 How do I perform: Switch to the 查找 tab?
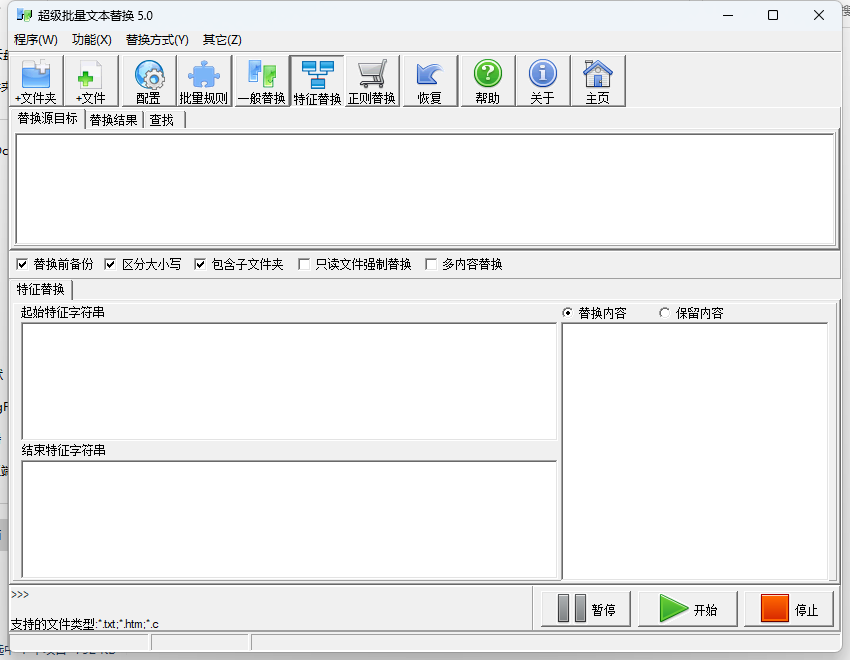click(162, 120)
